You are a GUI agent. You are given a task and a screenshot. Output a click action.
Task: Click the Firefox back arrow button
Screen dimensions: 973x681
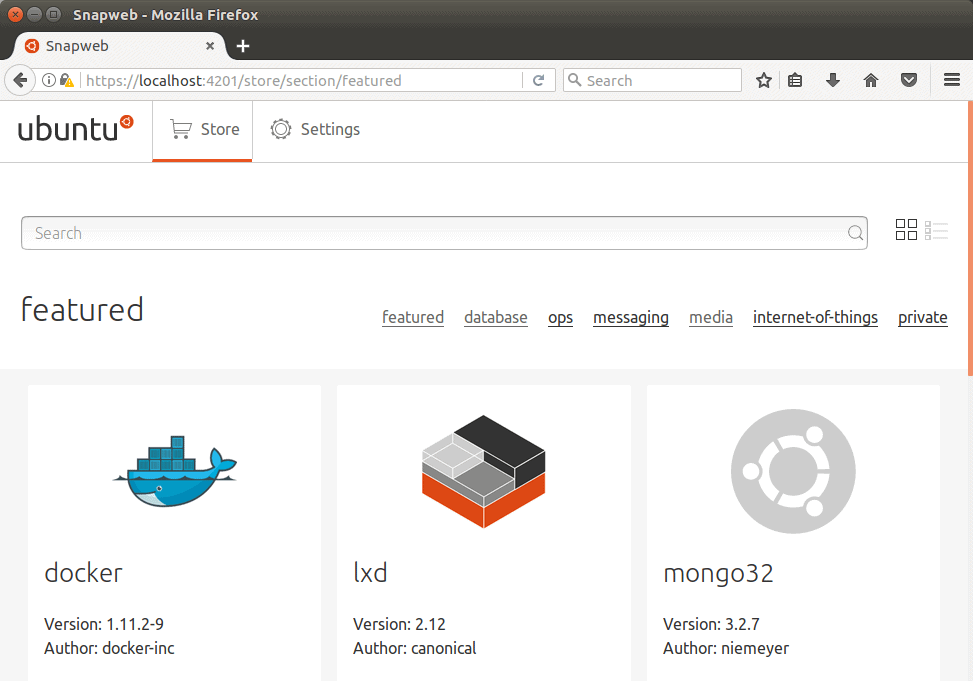pyautogui.click(x=20, y=80)
